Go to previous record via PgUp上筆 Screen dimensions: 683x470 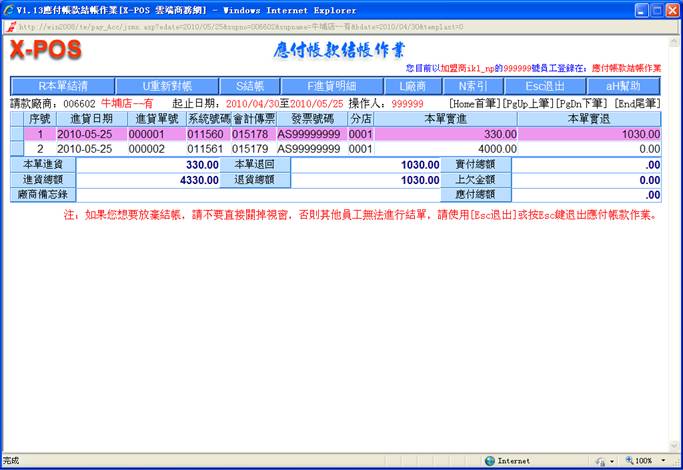coord(525,103)
